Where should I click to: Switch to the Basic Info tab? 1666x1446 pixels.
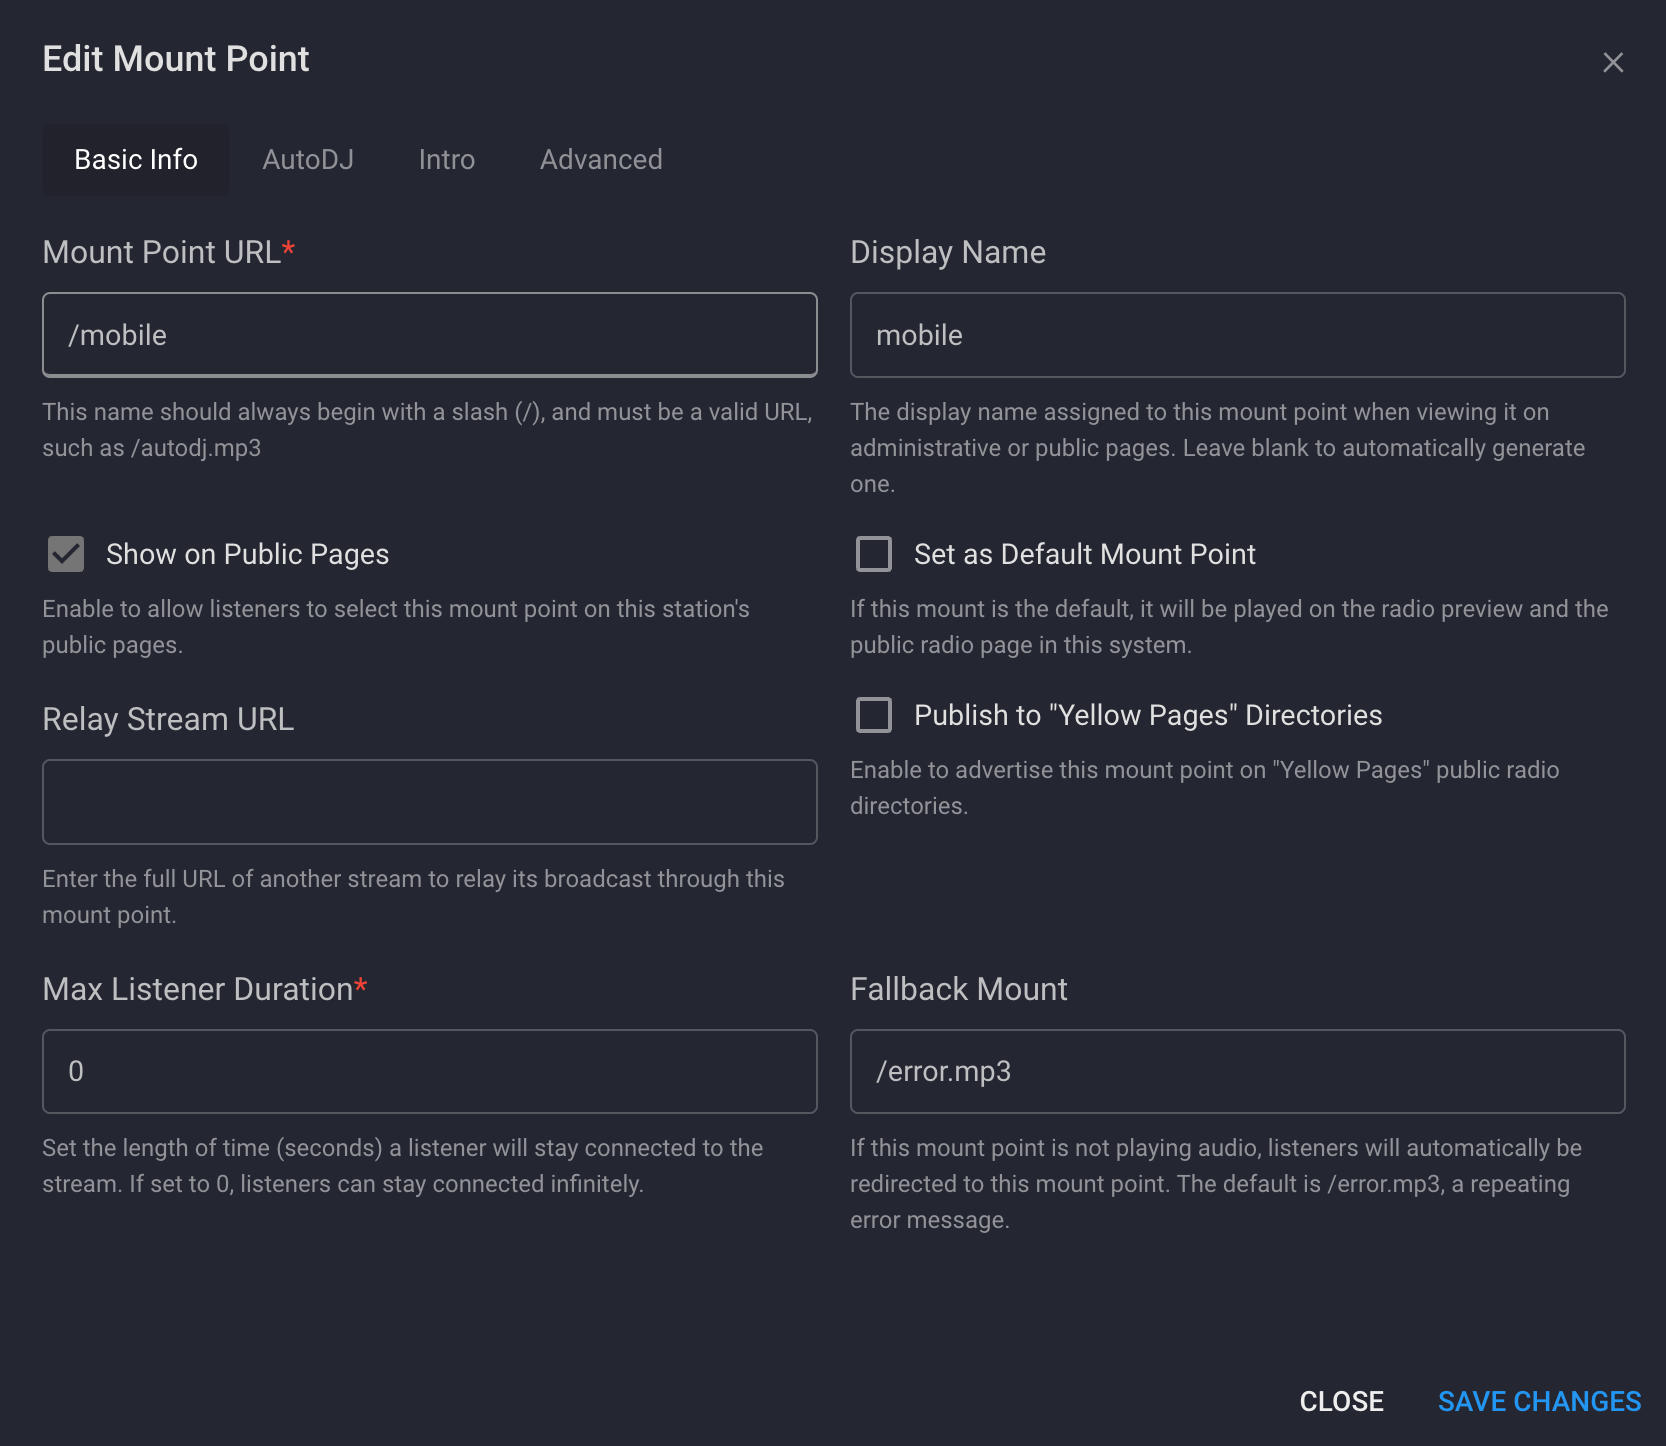(135, 159)
